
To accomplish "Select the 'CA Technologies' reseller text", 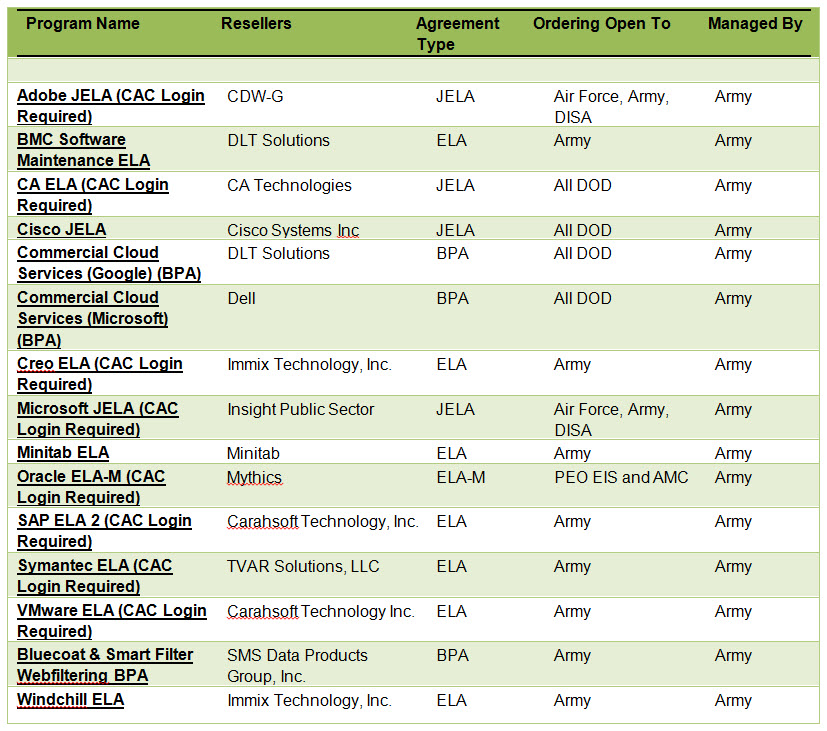I will (289, 186).
